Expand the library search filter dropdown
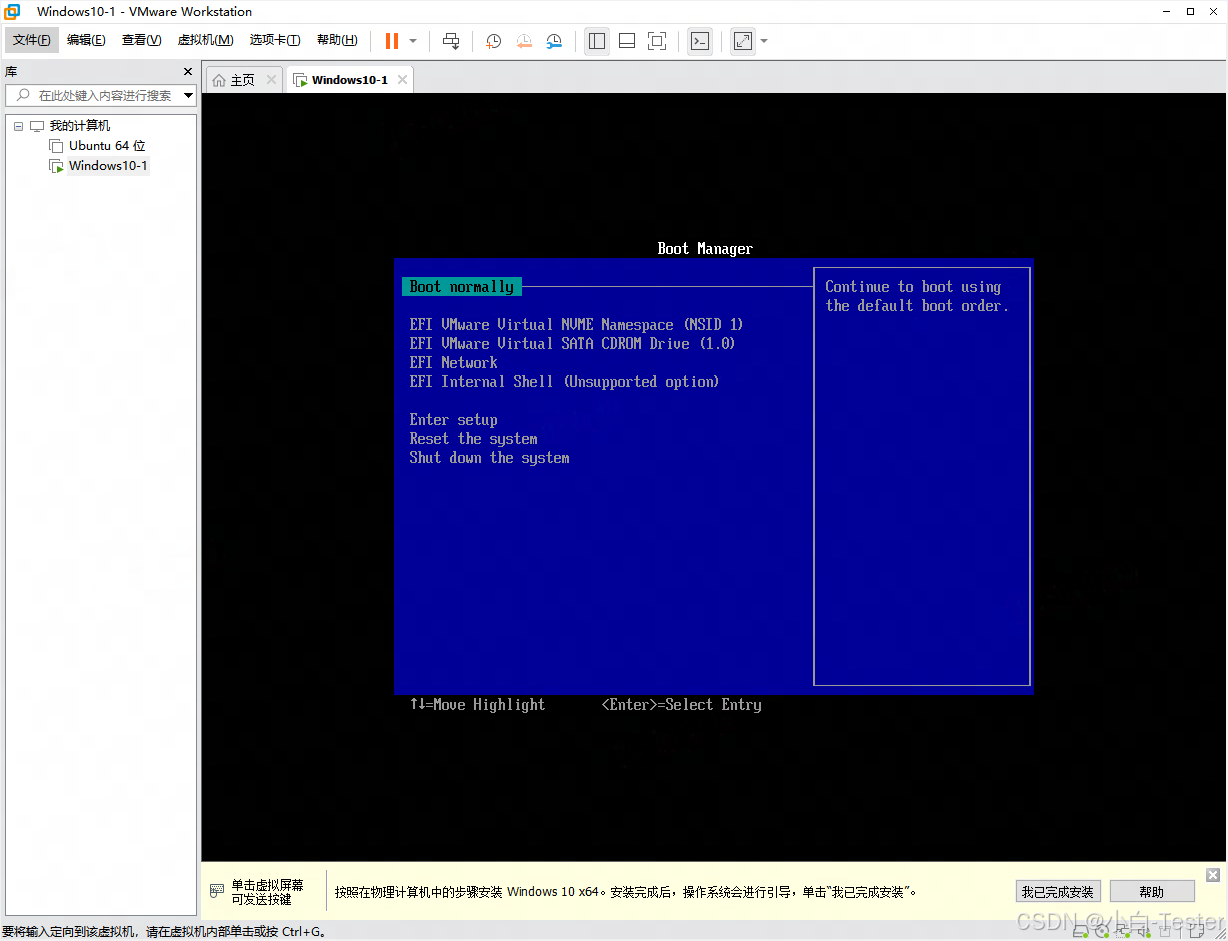1228x941 pixels. click(189, 96)
